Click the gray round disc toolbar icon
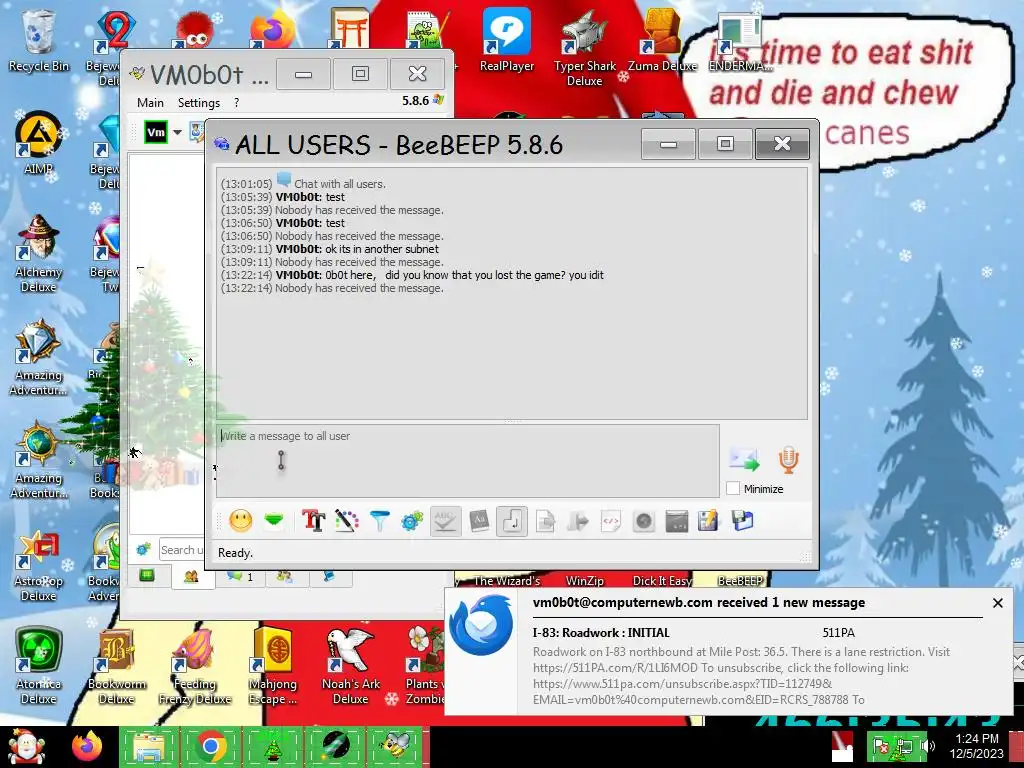The image size is (1024, 768). [644, 520]
